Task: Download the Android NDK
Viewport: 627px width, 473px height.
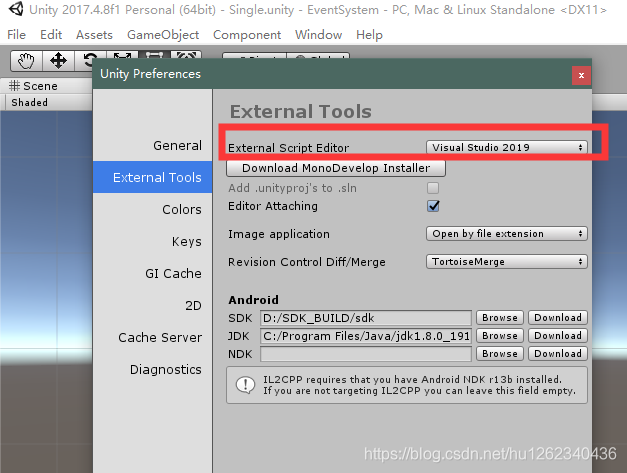Action: pyautogui.click(x=558, y=353)
